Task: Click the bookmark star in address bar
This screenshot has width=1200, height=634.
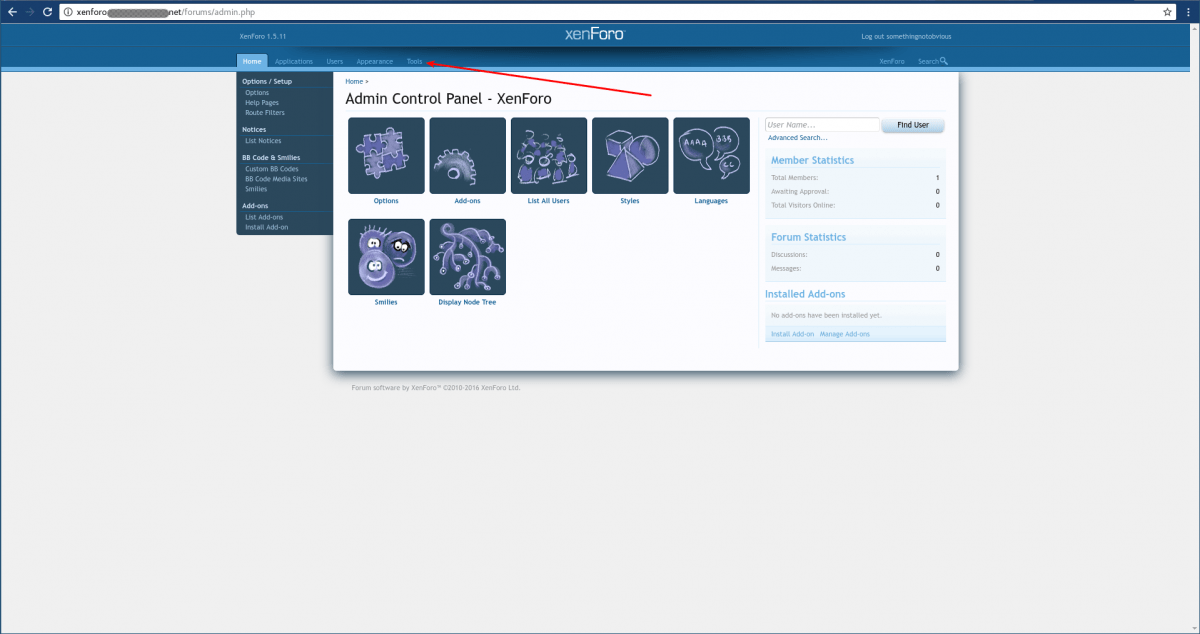Action: [x=1166, y=13]
